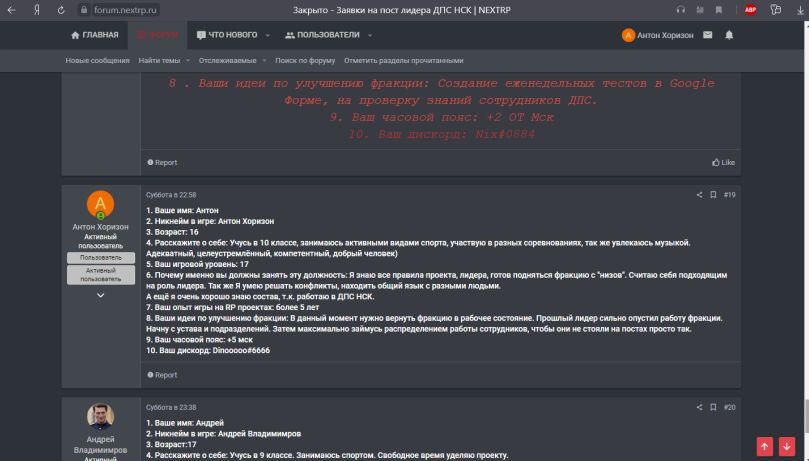Report the post with Discord Nix#0884
Viewport: 809px width, 461px height.
click(162, 162)
